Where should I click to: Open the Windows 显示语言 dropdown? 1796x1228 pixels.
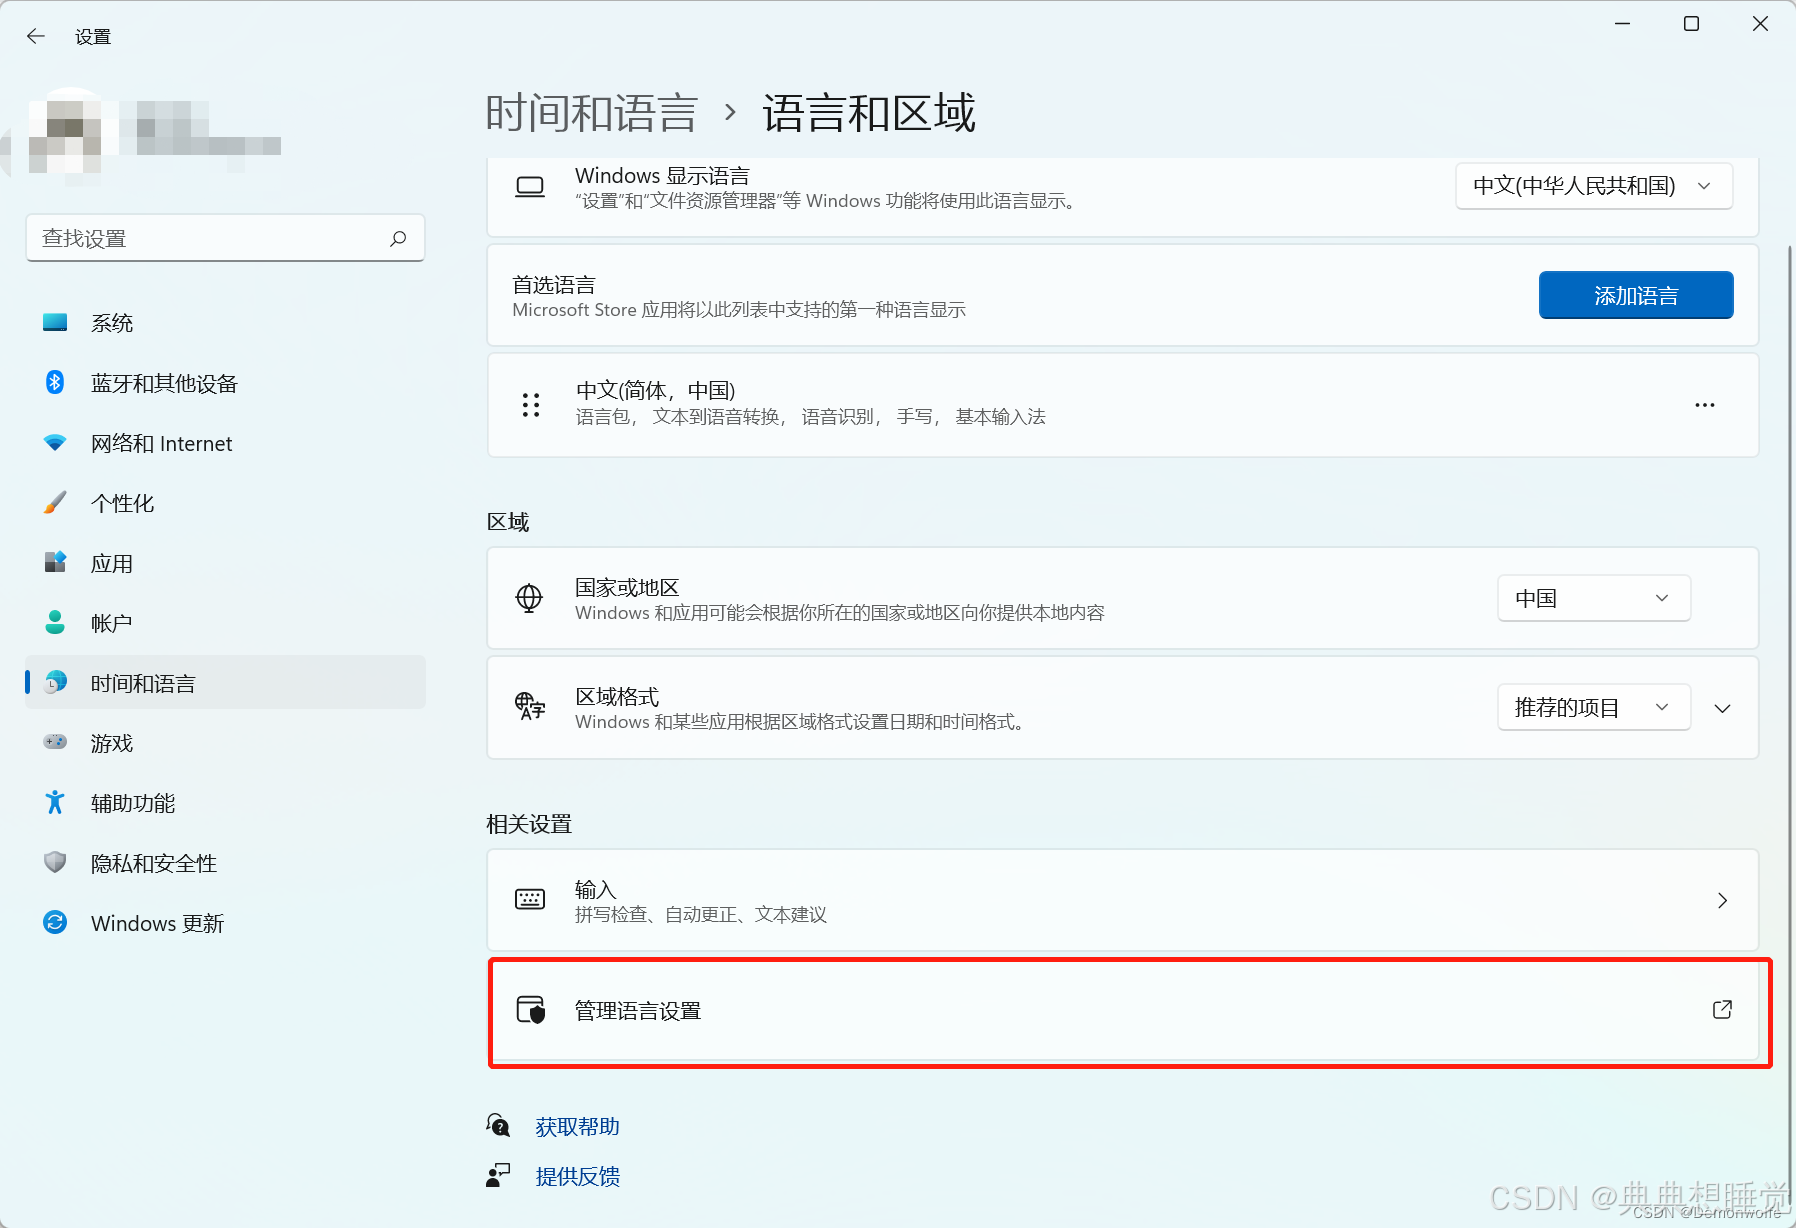pos(1594,186)
